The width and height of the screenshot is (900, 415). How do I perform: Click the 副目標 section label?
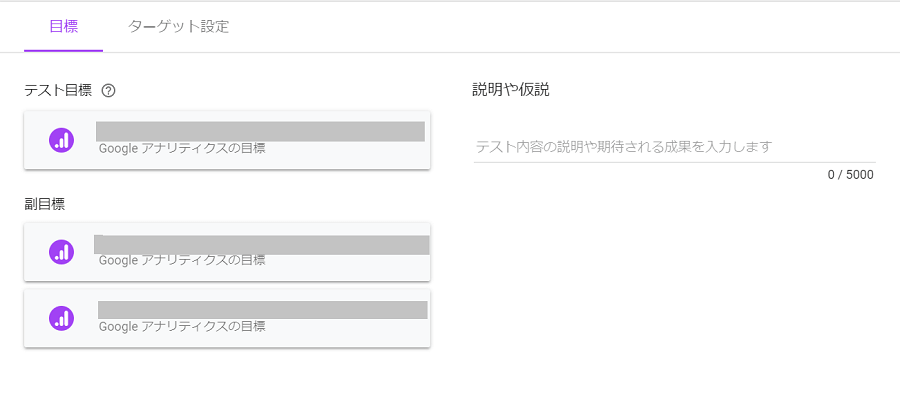point(44,205)
